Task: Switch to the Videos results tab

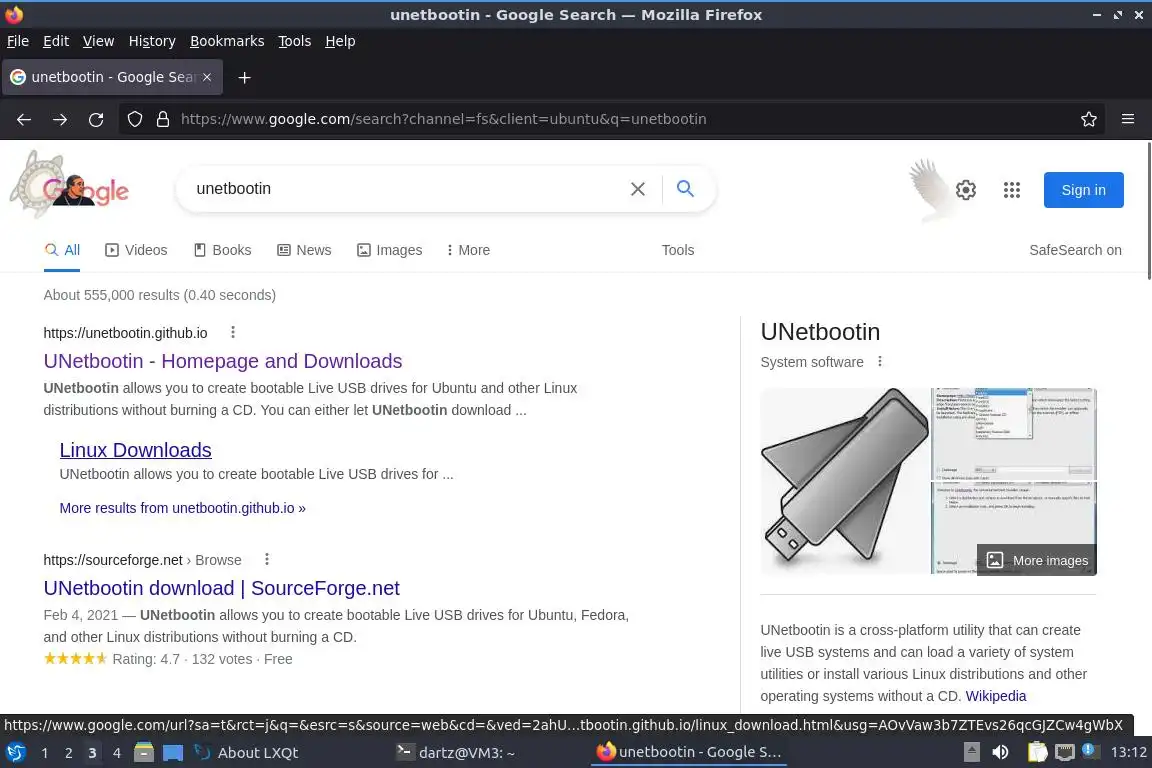Action: [x=136, y=250]
